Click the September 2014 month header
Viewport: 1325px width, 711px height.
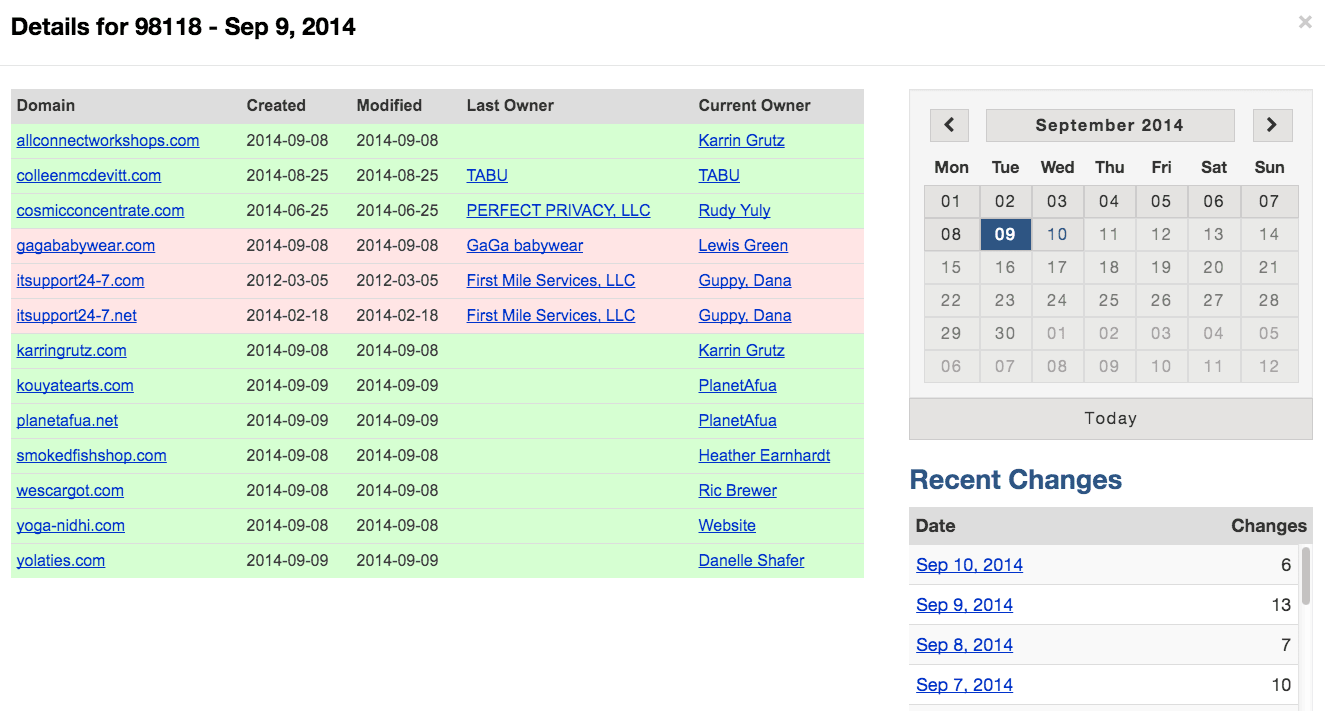coord(1110,125)
